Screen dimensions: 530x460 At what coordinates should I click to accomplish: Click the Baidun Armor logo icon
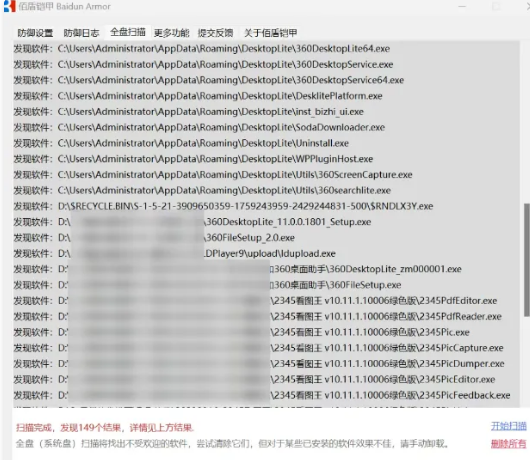tap(9, 6)
